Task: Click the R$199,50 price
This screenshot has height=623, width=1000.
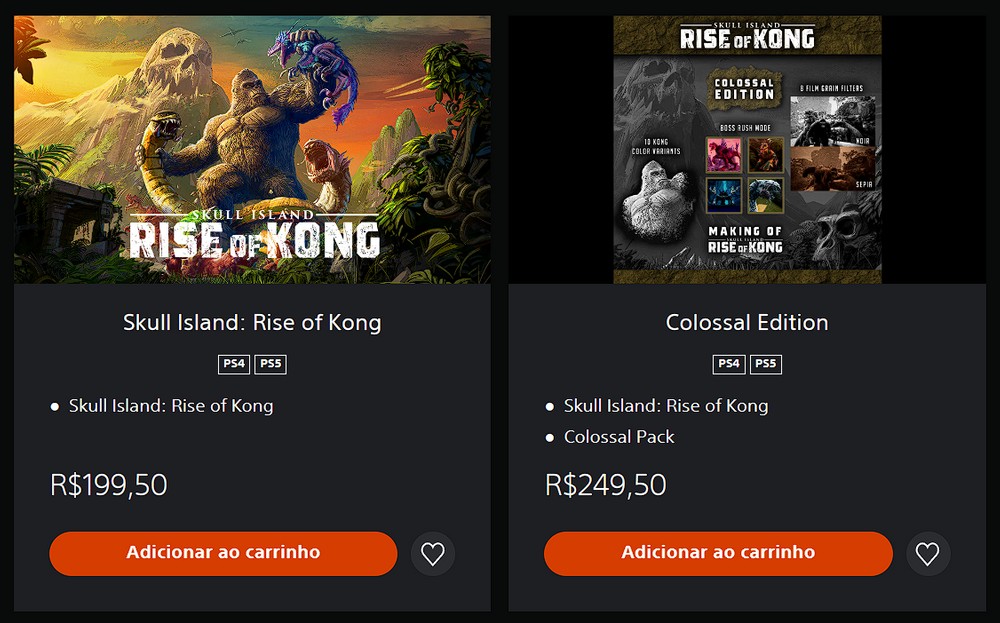Action: (109, 485)
